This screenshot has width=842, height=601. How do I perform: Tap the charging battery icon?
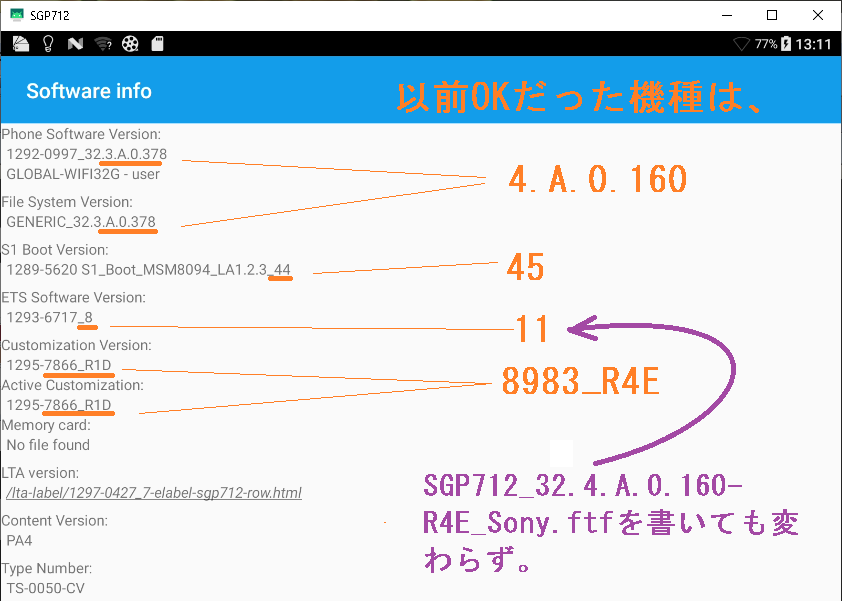point(786,44)
